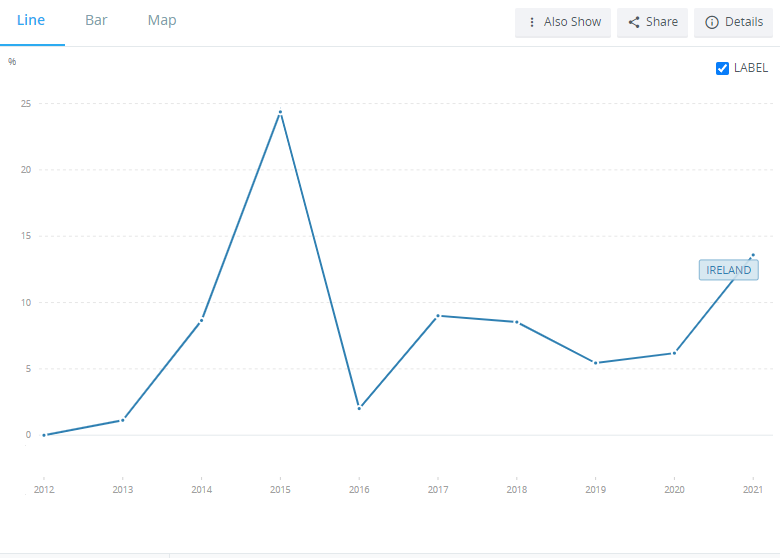The width and height of the screenshot is (780, 558).
Task: Click the 2016 data point
Action: (x=359, y=408)
